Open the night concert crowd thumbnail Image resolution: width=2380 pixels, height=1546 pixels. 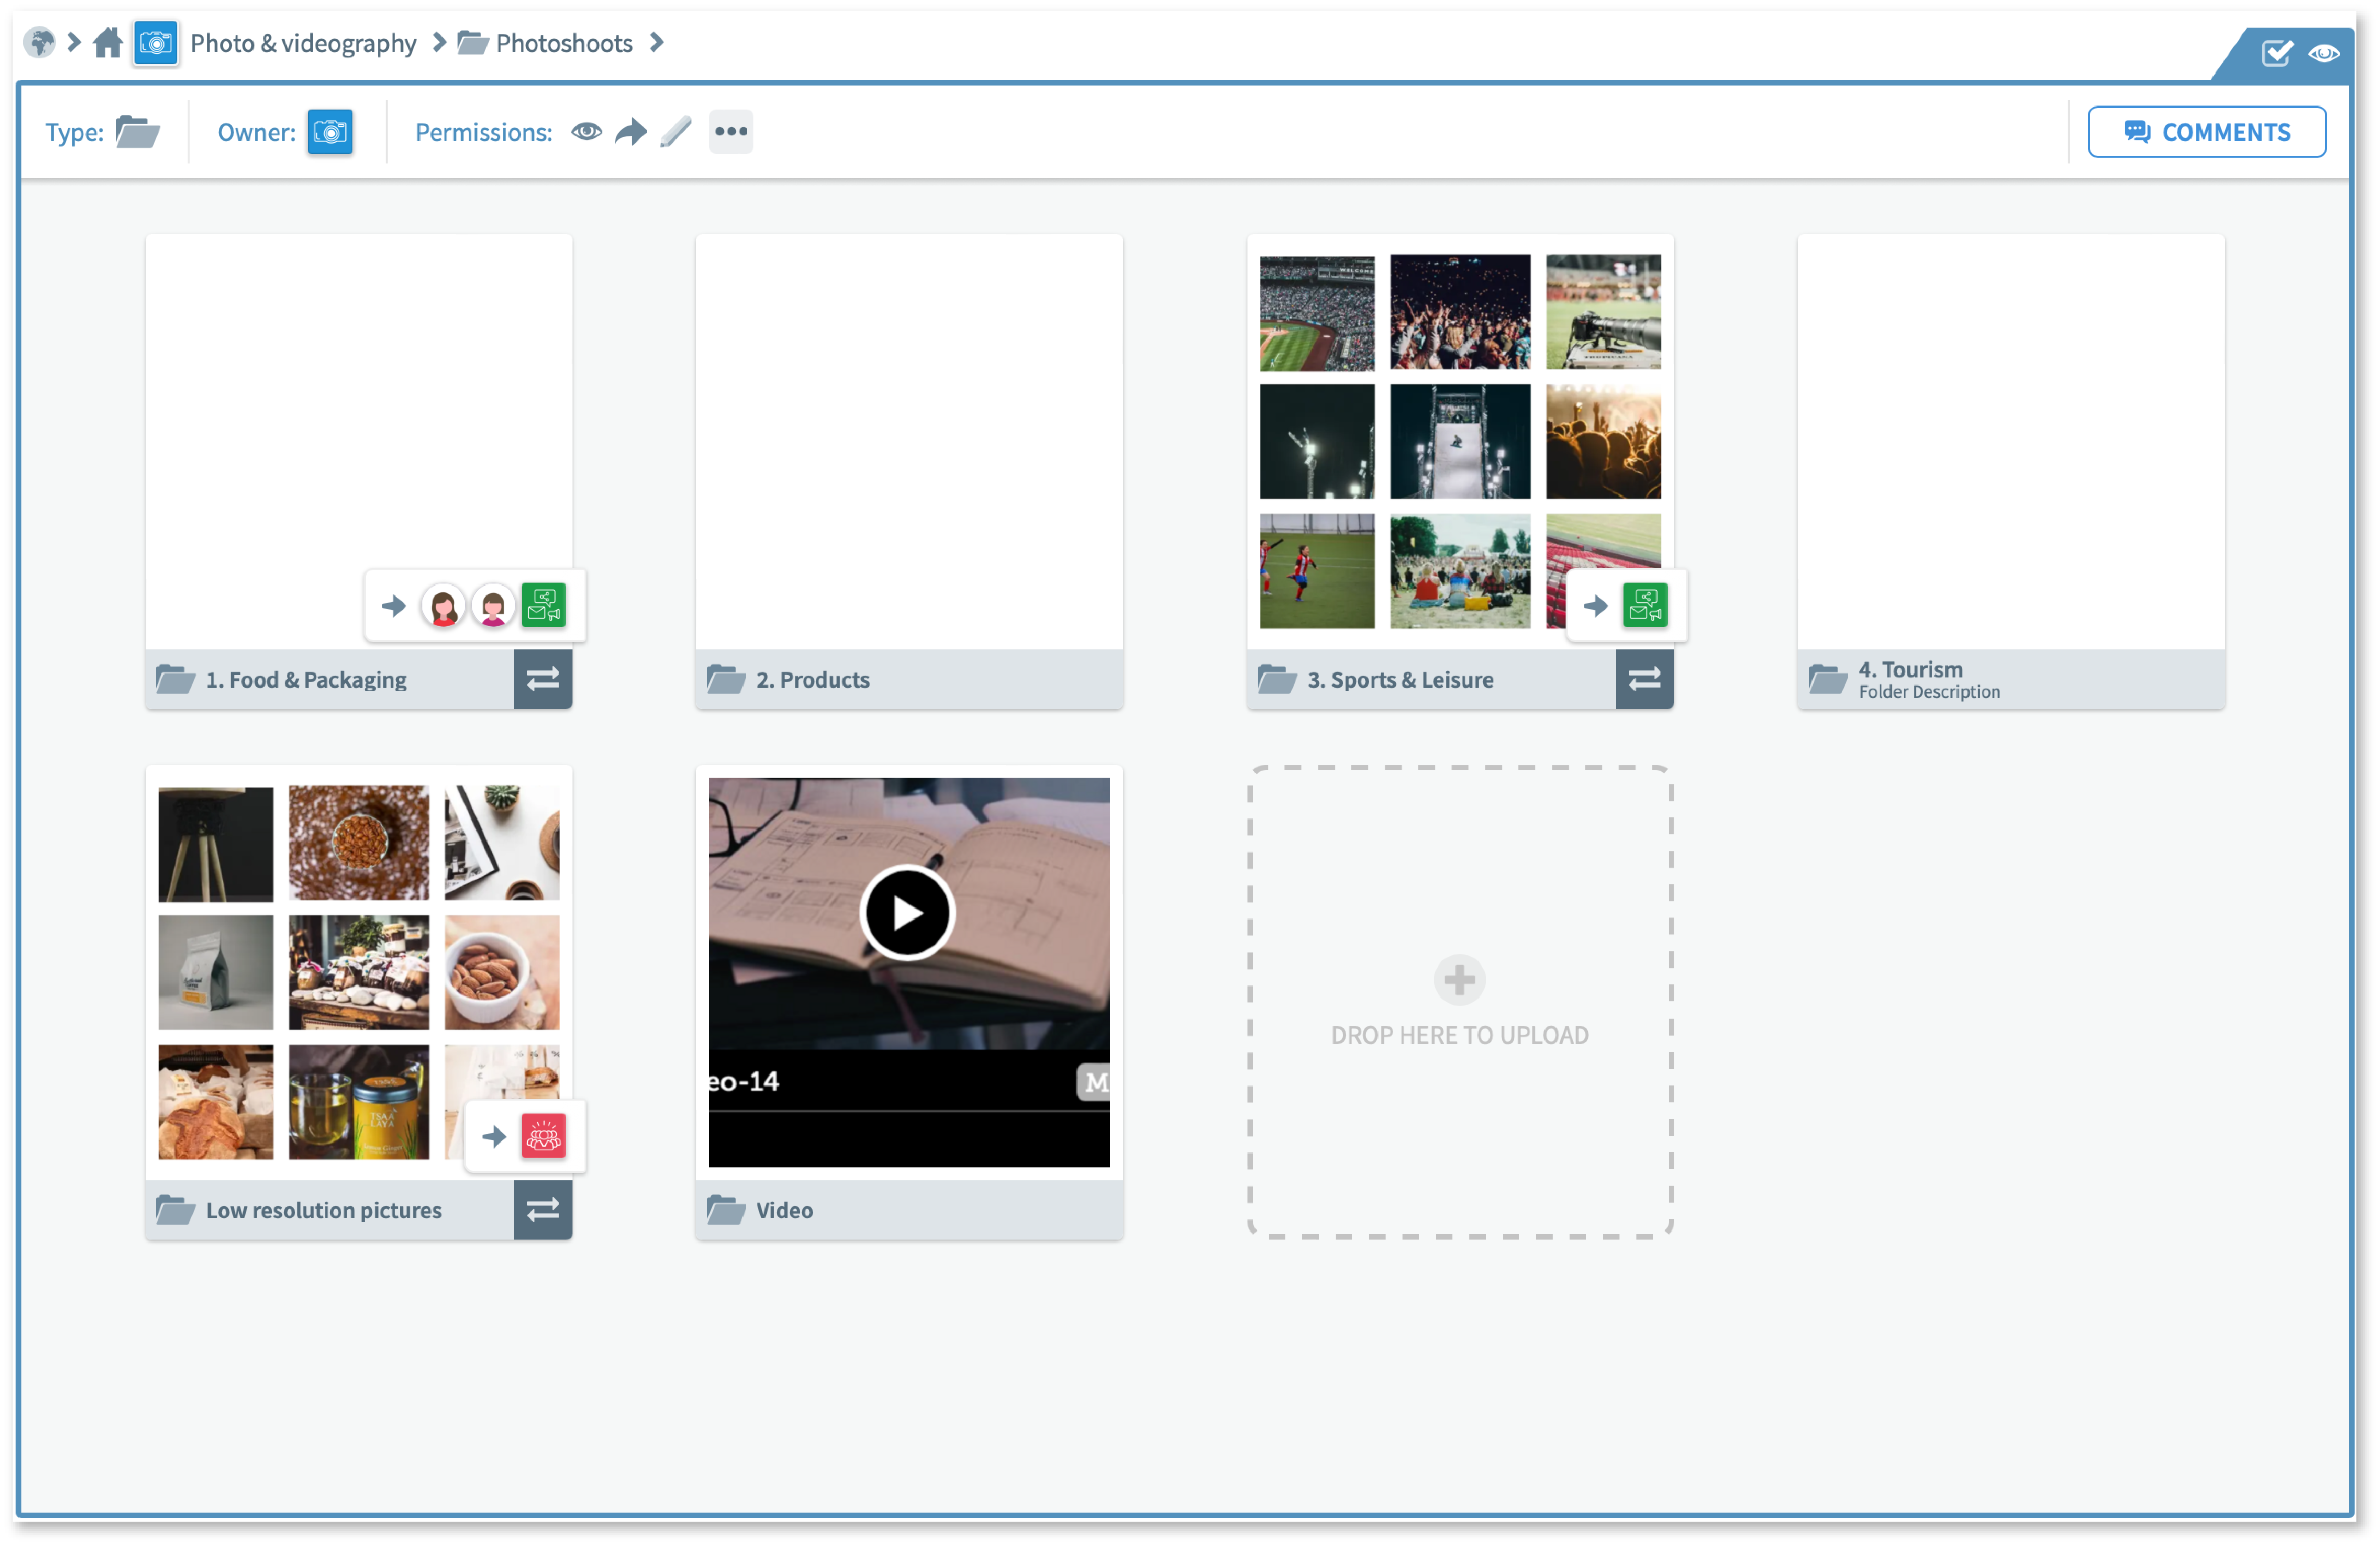coord(1460,312)
